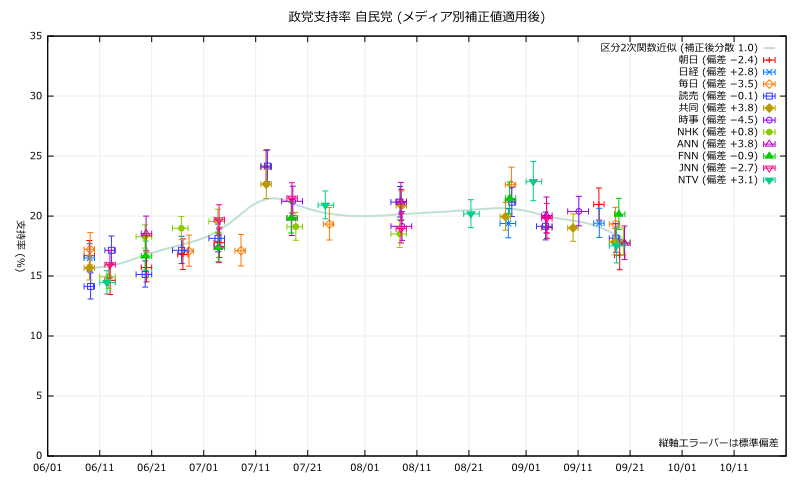Click the 支持率 (%) vertical axis label
This screenshot has width=800, height=480.
point(19,246)
